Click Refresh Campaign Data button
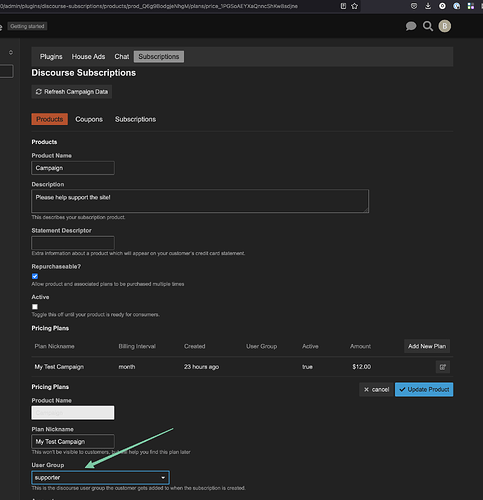Viewport: 483px width, 500px height. coord(72,92)
